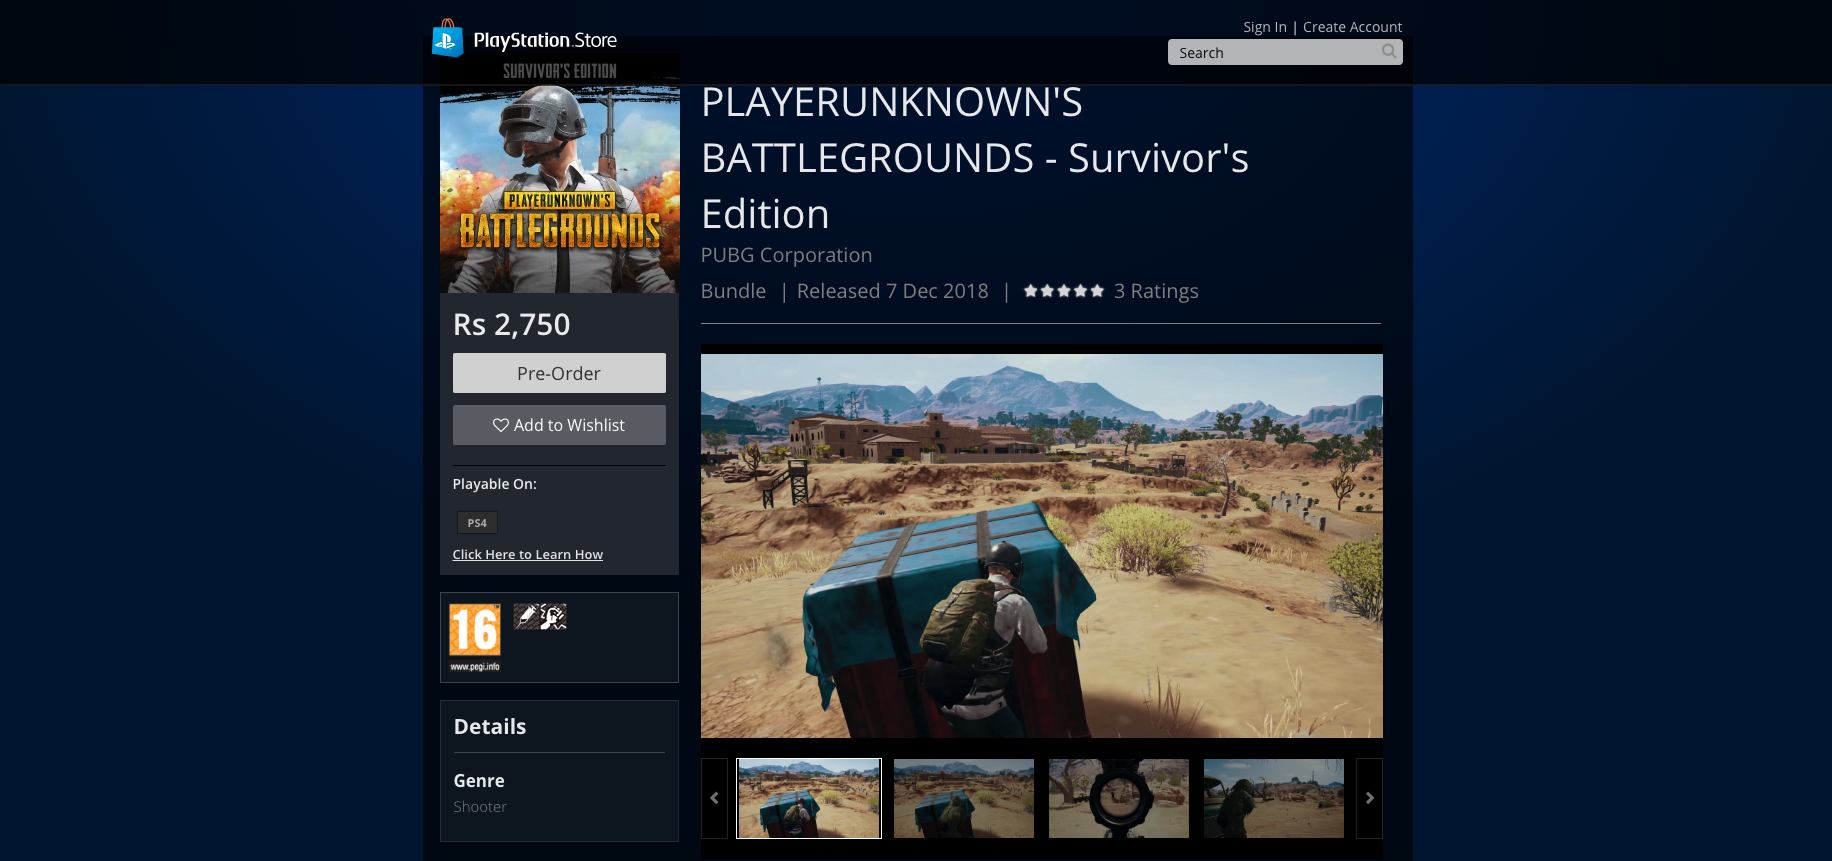Open the Create Account link

pyautogui.click(x=1352, y=27)
